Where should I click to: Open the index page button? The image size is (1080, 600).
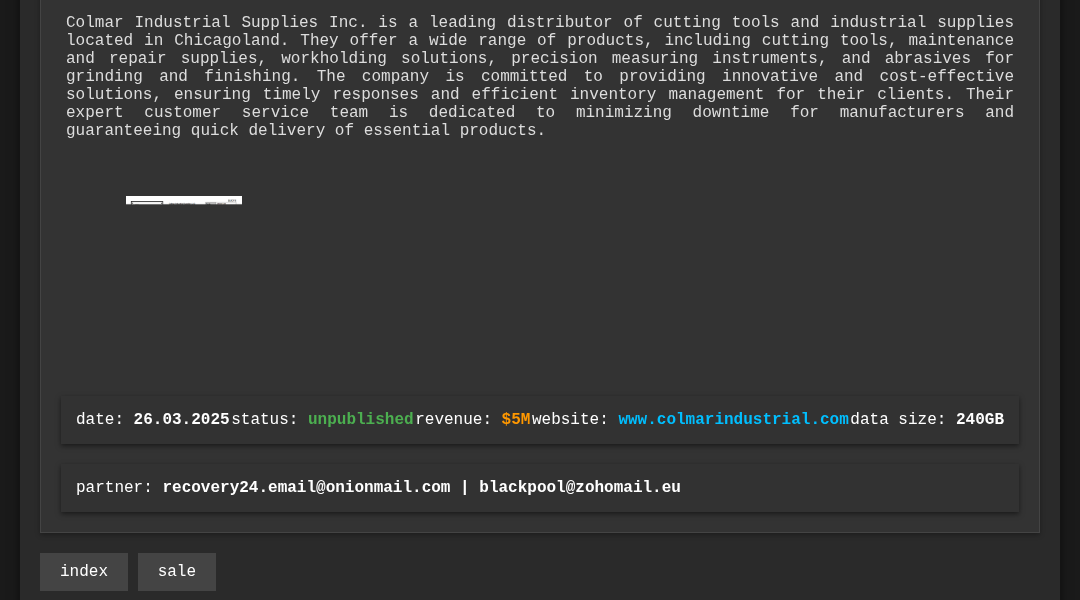(x=84, y=572)
